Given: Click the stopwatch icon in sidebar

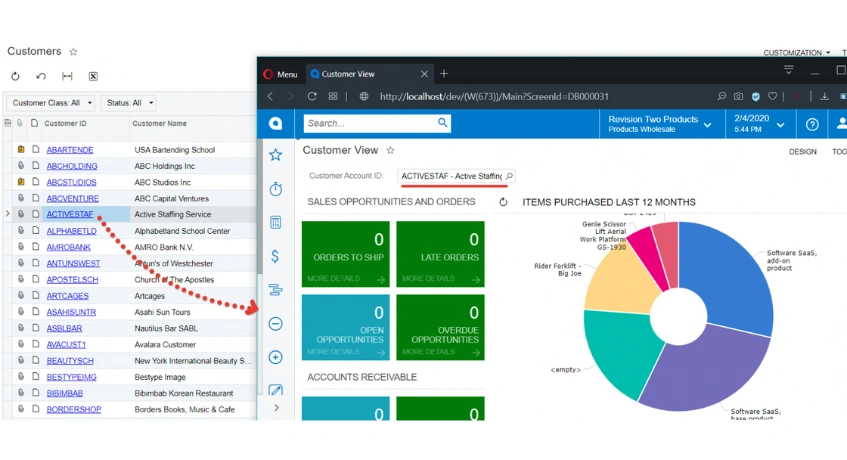Looking at the screenshot, I should (275, 189).
